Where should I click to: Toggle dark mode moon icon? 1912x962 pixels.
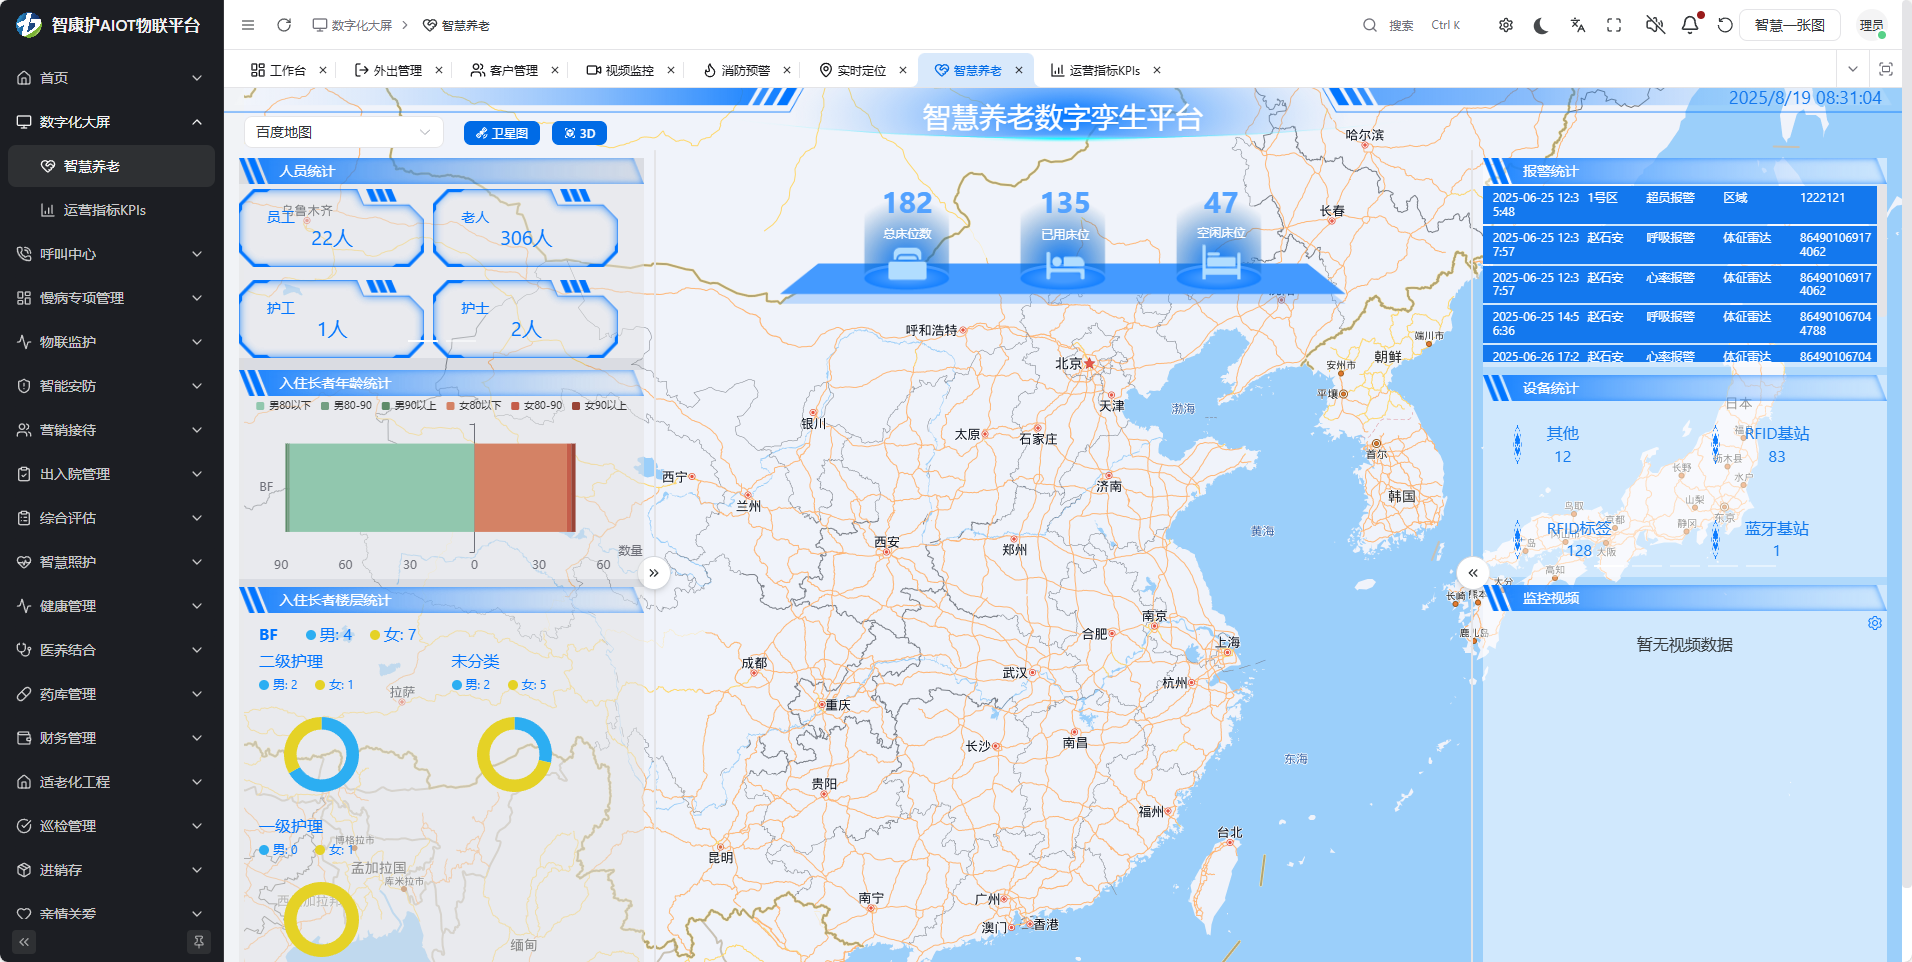click(x=1541, y=25)
